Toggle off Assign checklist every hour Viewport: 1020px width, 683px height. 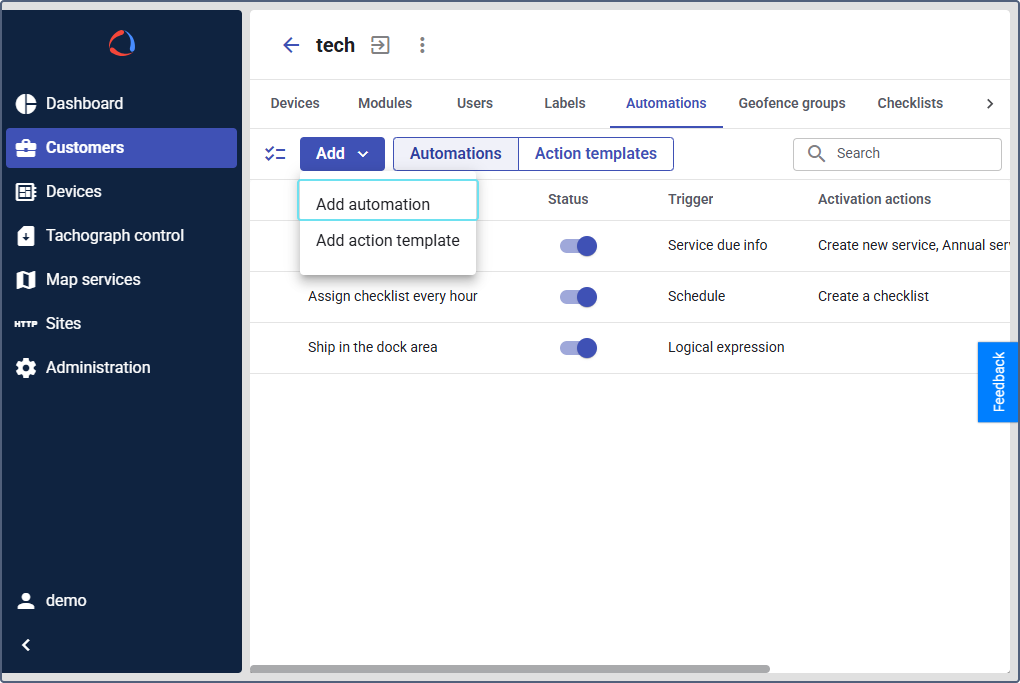[x=578, y=297]
